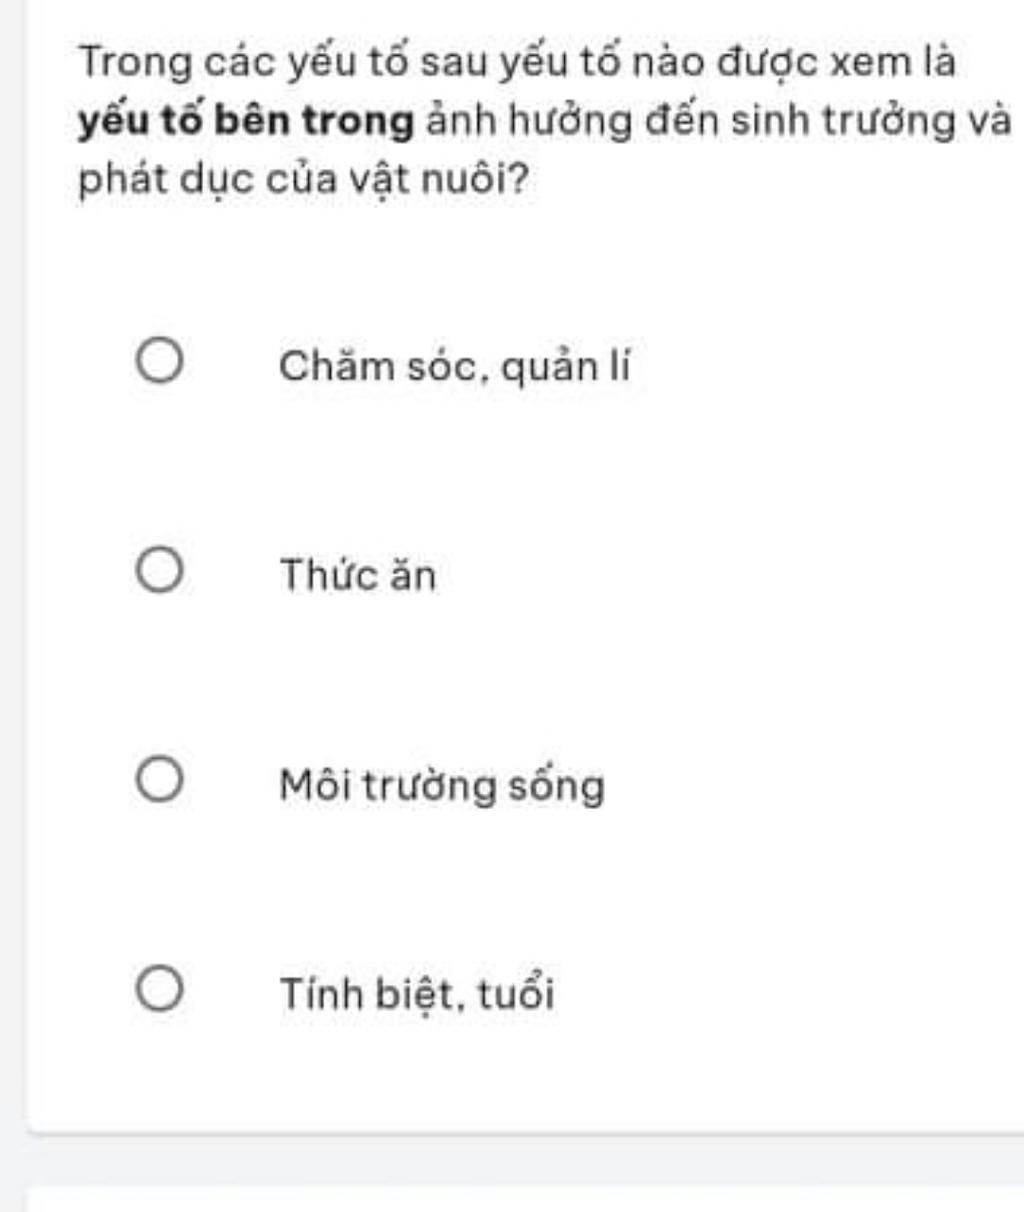Screen dimensions: 1024x1212
Task: Click the bold phrase "yếu tố bên trong"
Action: [x=246, y=121]
